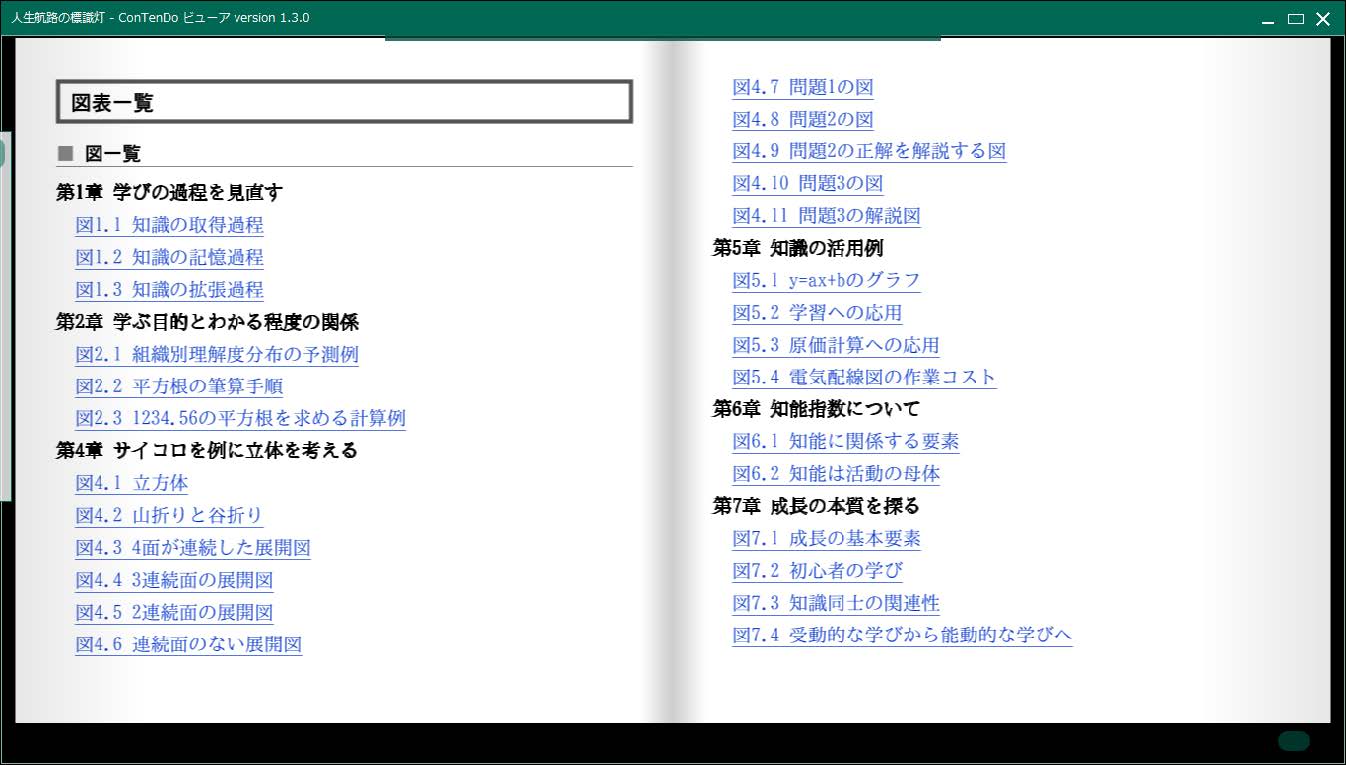1346x765 pixels.
Task: Open link 図1.3 知識の拡張過程
Action: 169,290
